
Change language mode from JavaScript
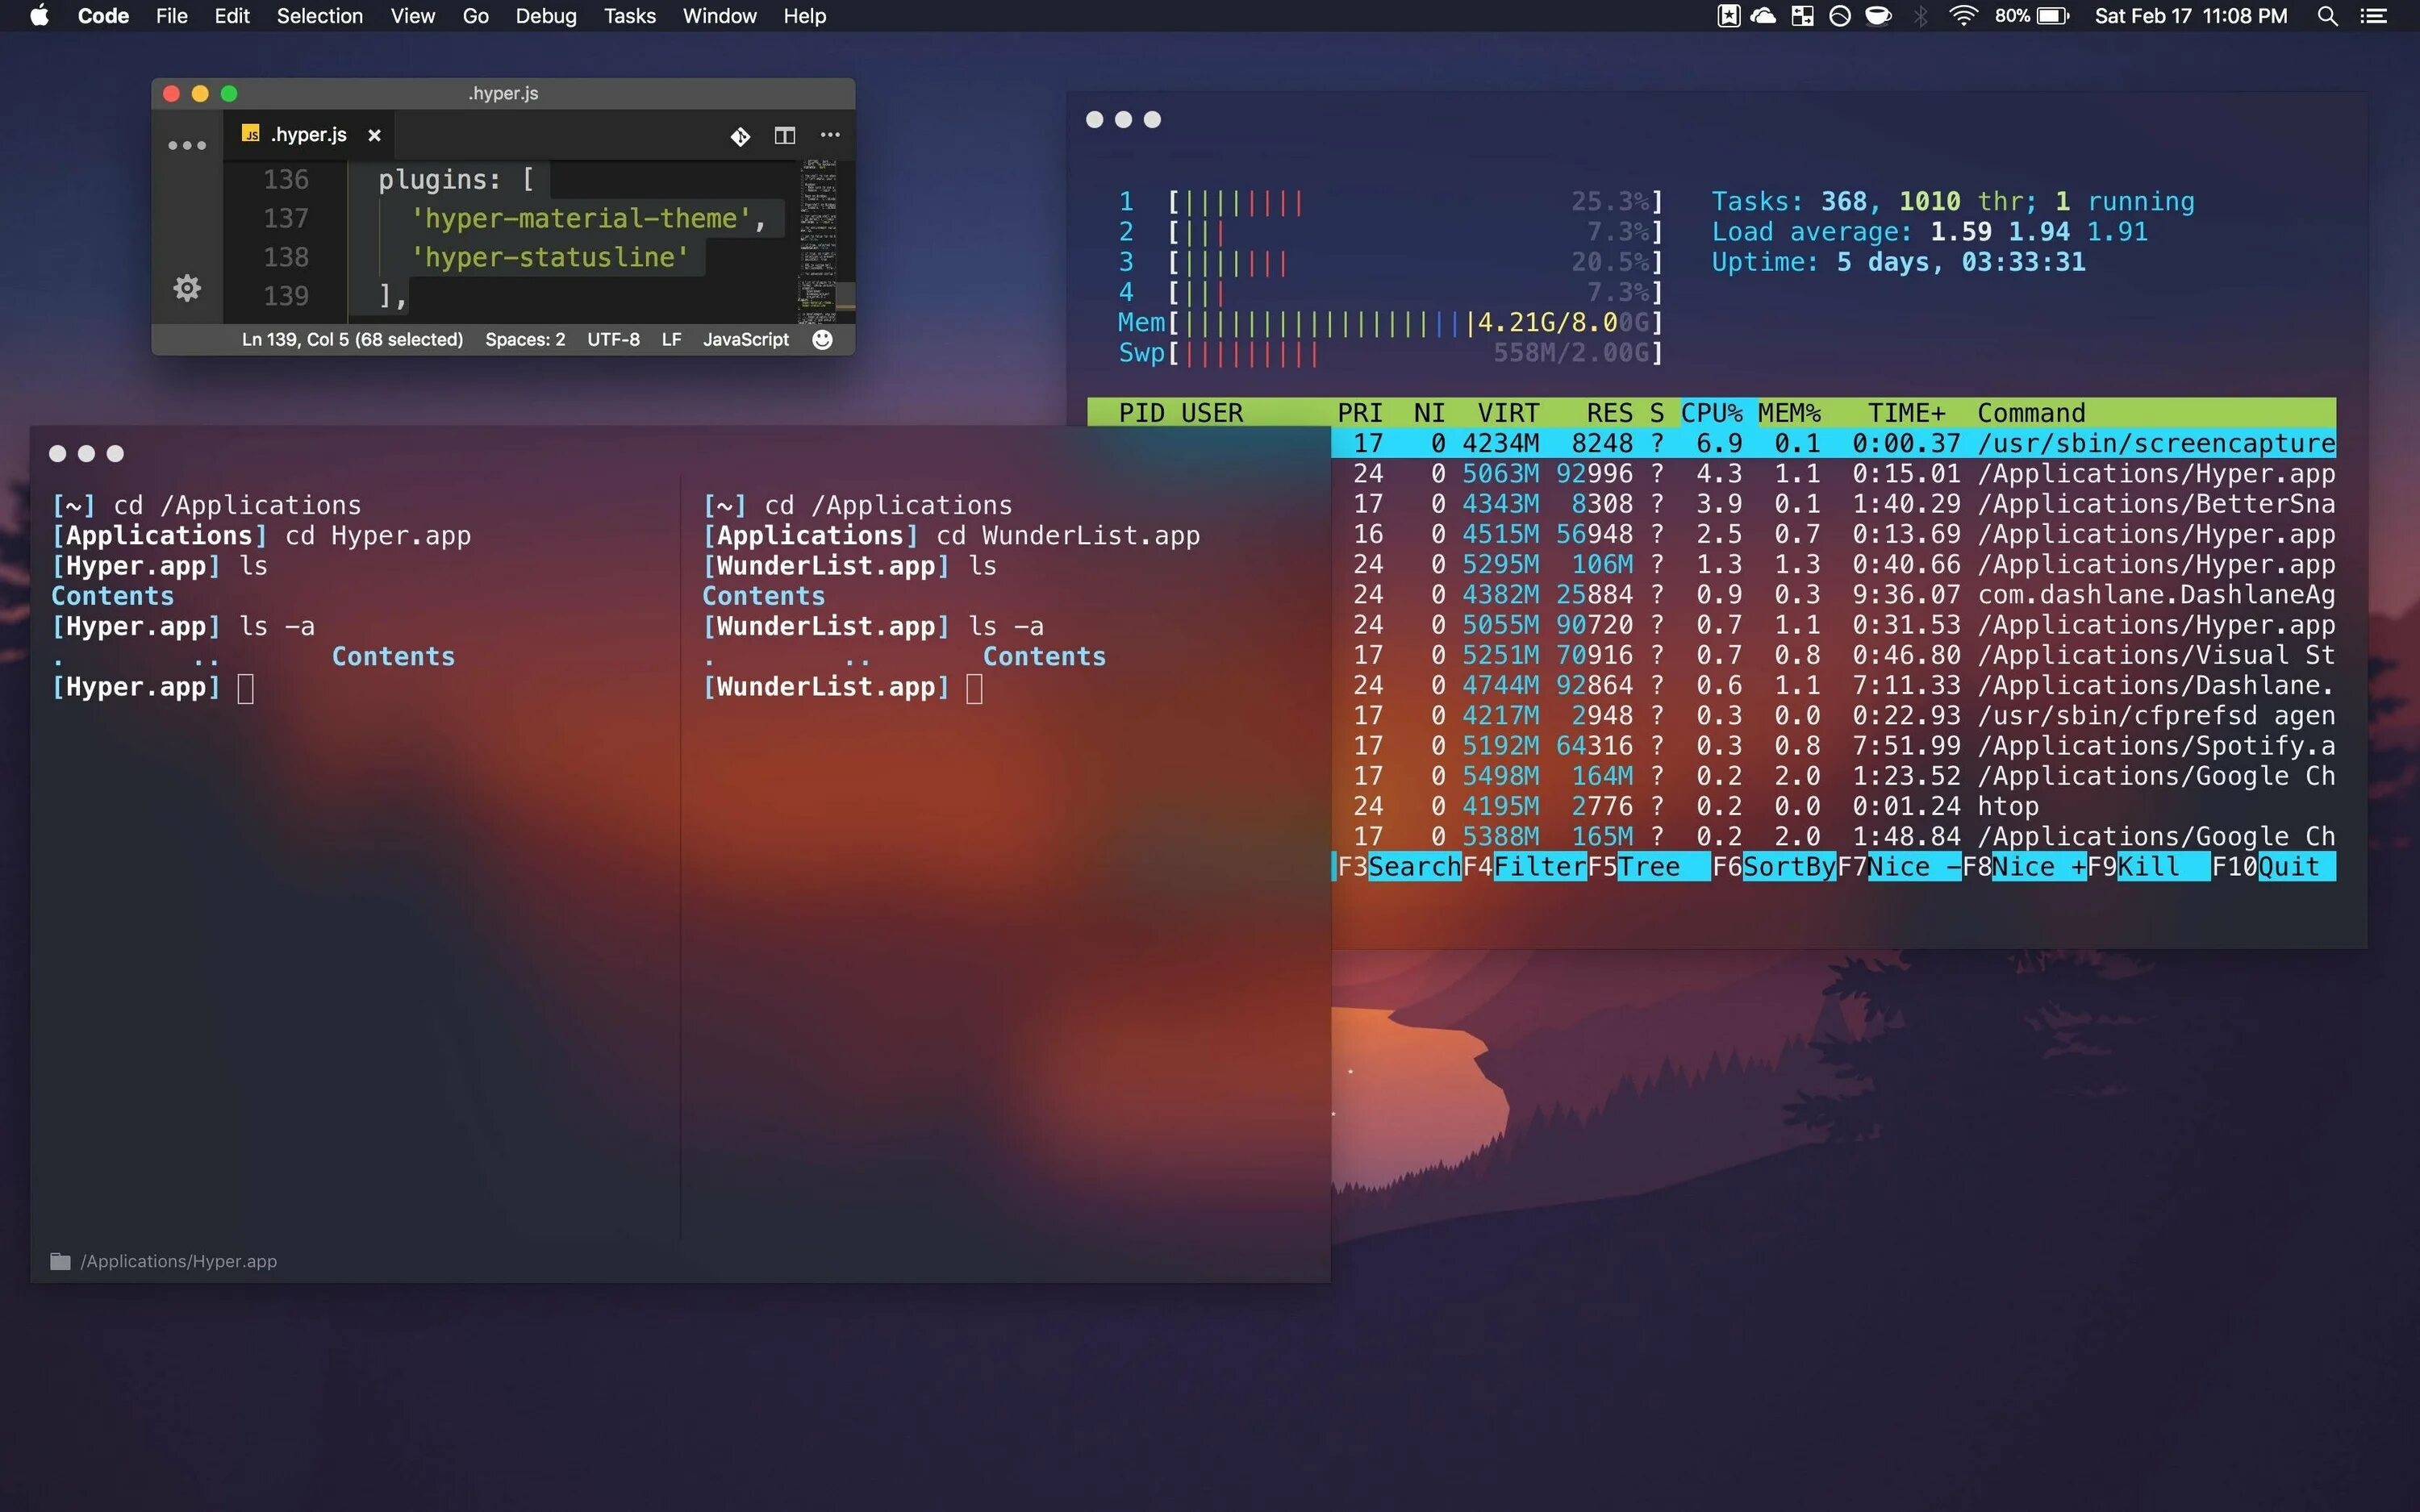pyautogui.click(x=745, y=340)
